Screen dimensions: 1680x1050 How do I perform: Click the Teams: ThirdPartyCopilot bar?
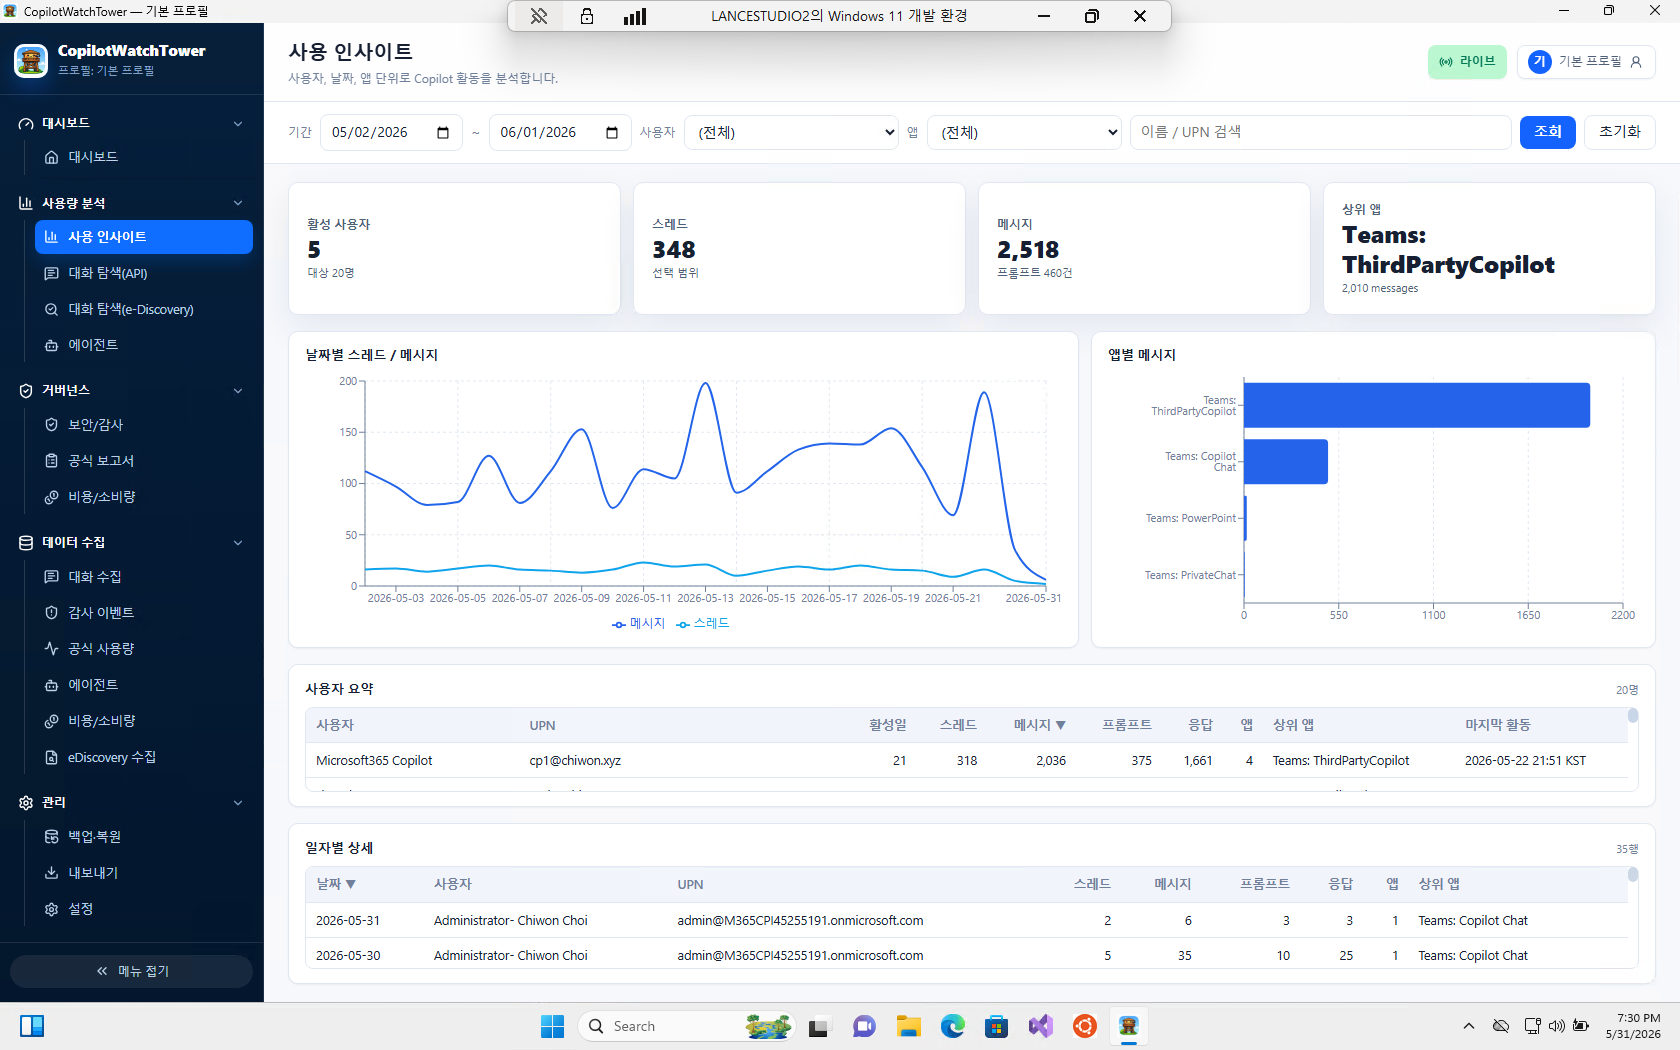coord(1417,405)
